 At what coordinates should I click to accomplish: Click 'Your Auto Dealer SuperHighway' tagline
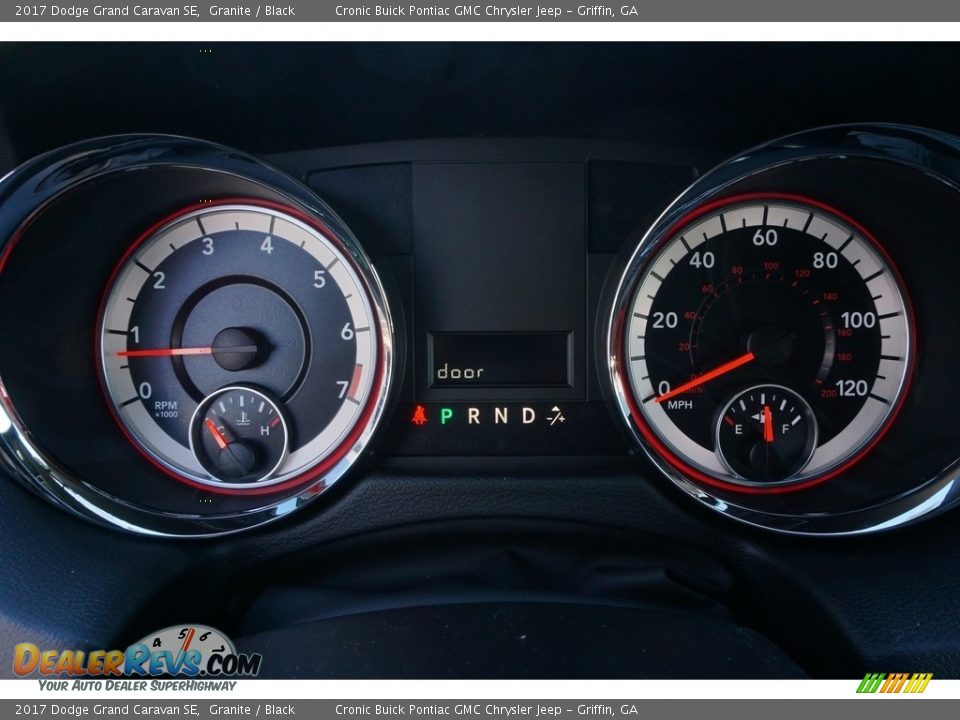tap(137, 685)
